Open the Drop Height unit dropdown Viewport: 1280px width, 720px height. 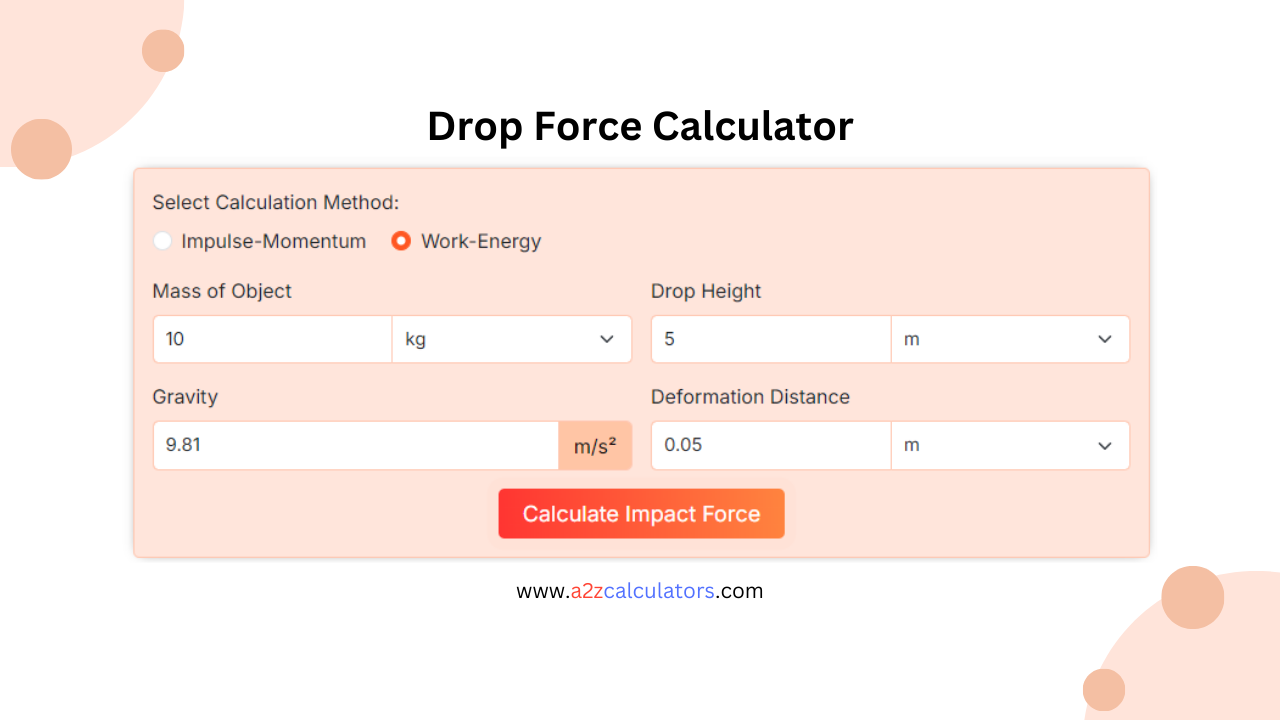click(1010, 339)
